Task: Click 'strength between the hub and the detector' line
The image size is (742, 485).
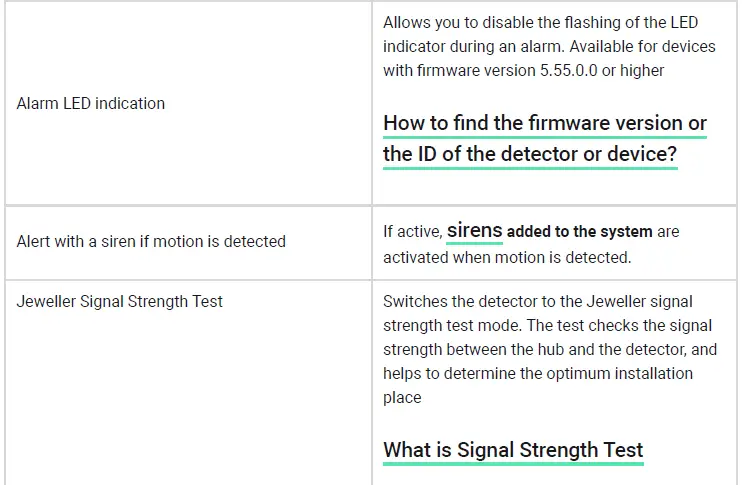Action: pyautogui.click(x=548, y=349)
